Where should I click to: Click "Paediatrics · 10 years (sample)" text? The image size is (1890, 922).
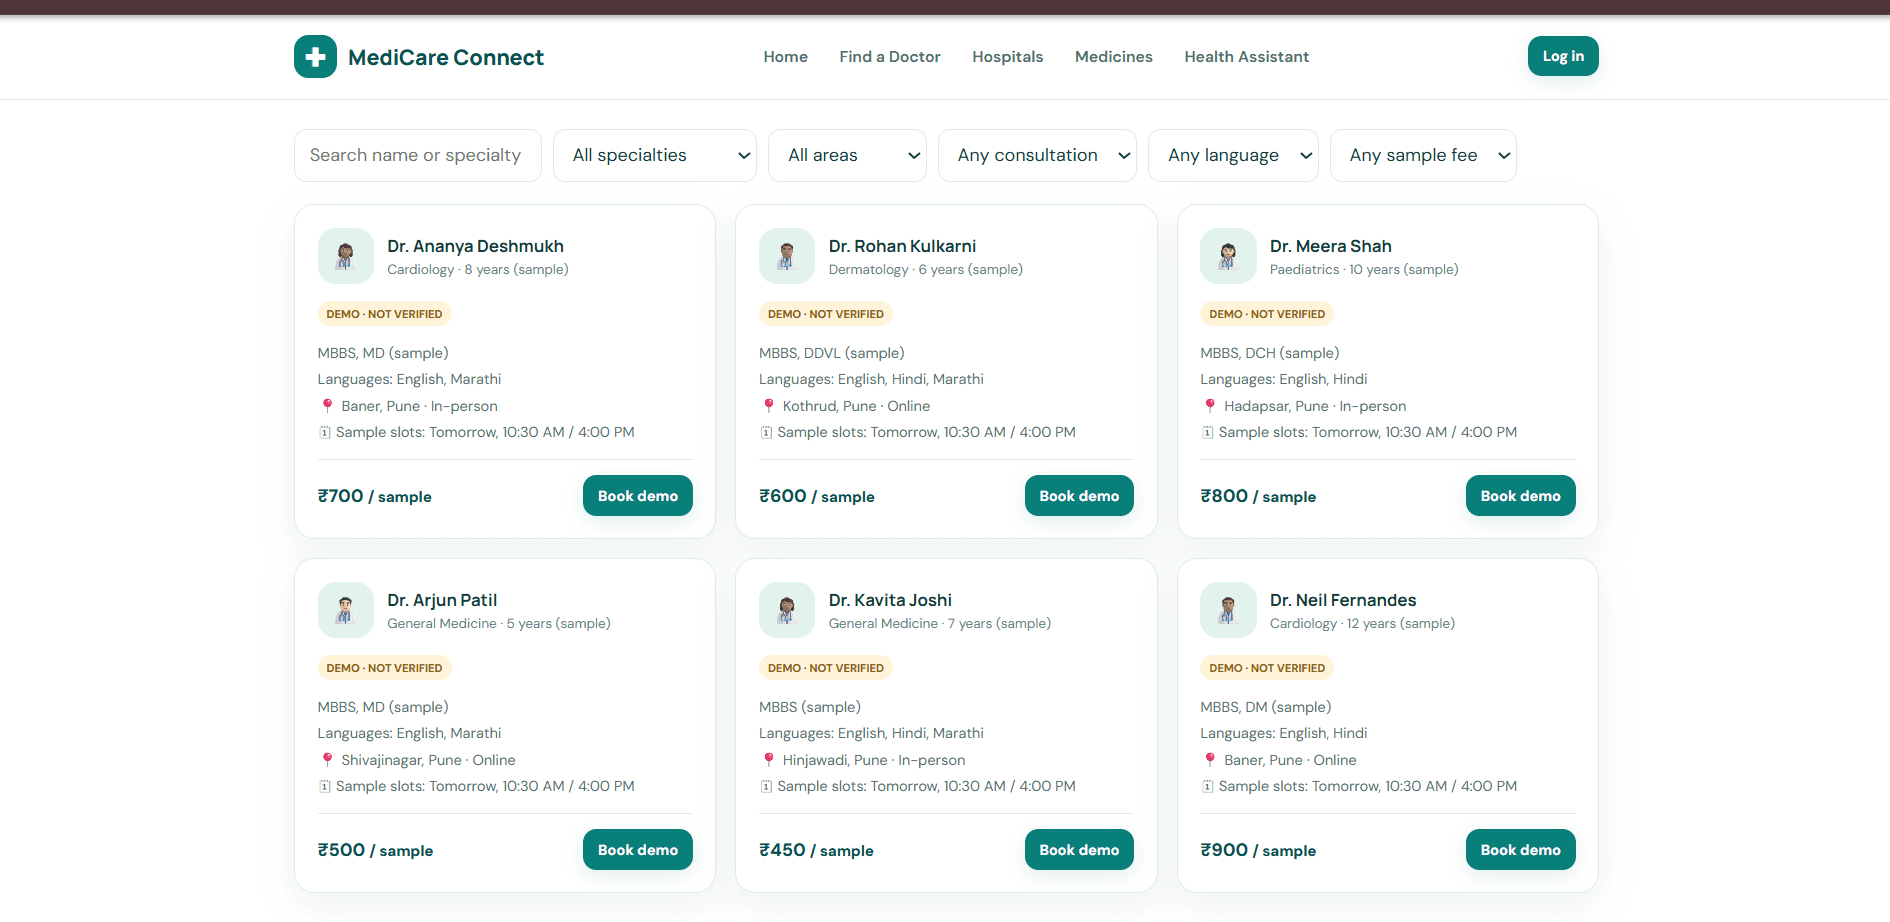pos(1364,270)
